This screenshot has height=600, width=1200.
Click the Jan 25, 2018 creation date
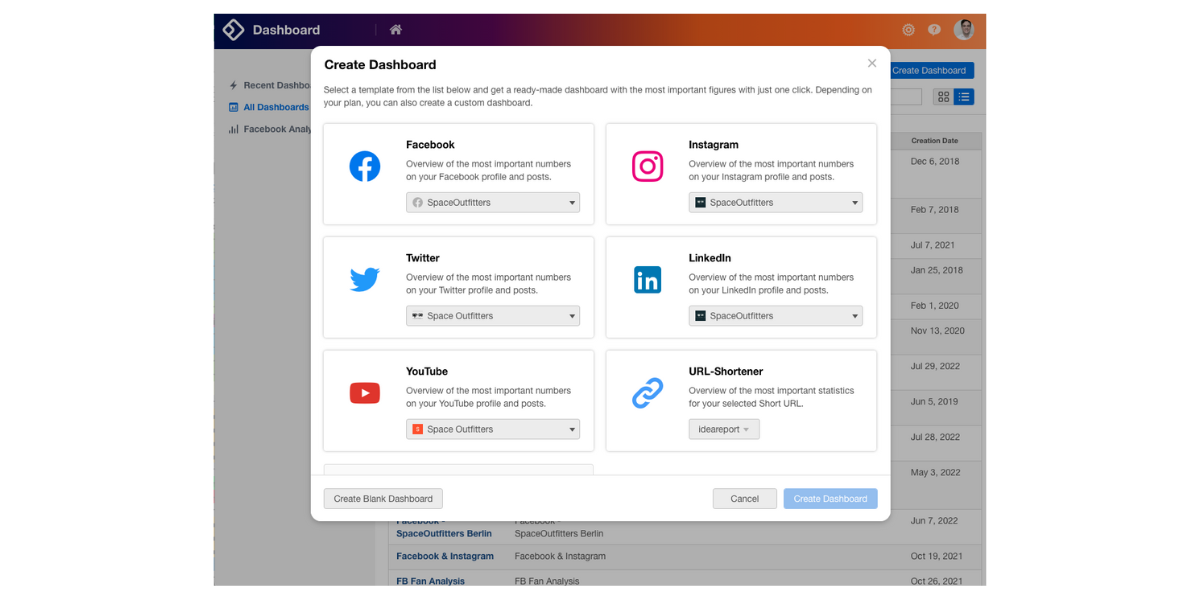936,270
